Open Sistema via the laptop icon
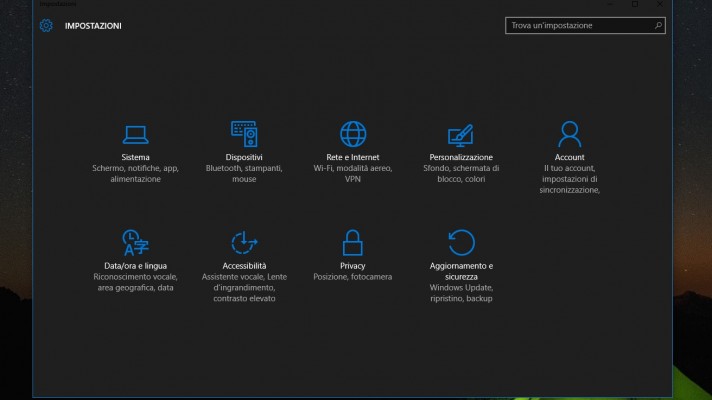The height and width of the screenshot is (400, 712). click(x=135, y=134)
